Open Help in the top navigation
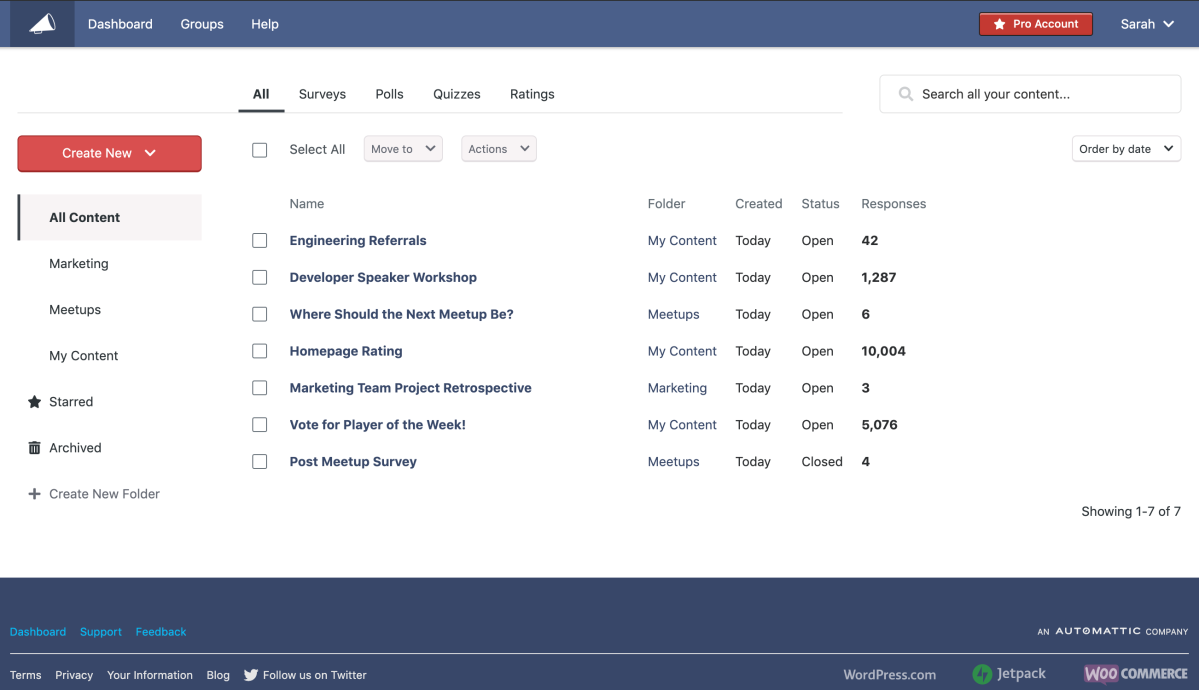Image resolution: width=1199 pixels, height=690 pixels. [265, 24]
